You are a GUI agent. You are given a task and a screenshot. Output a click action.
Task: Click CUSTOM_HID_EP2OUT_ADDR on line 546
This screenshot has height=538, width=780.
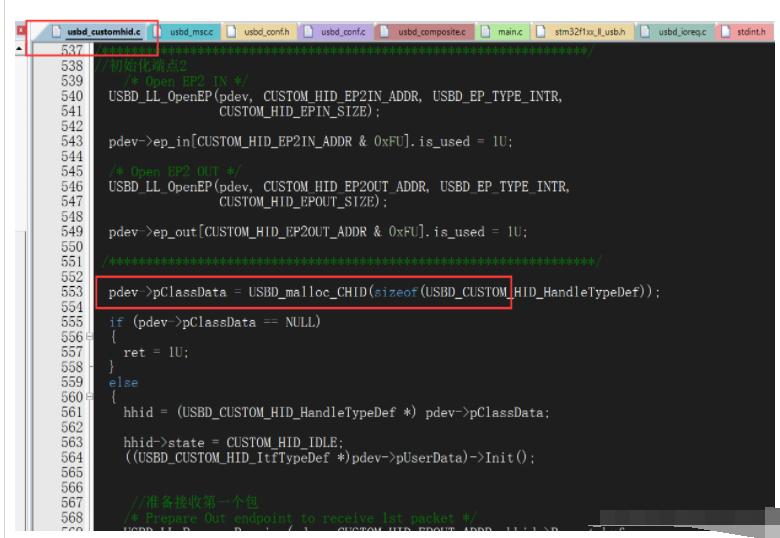[345, 187]
